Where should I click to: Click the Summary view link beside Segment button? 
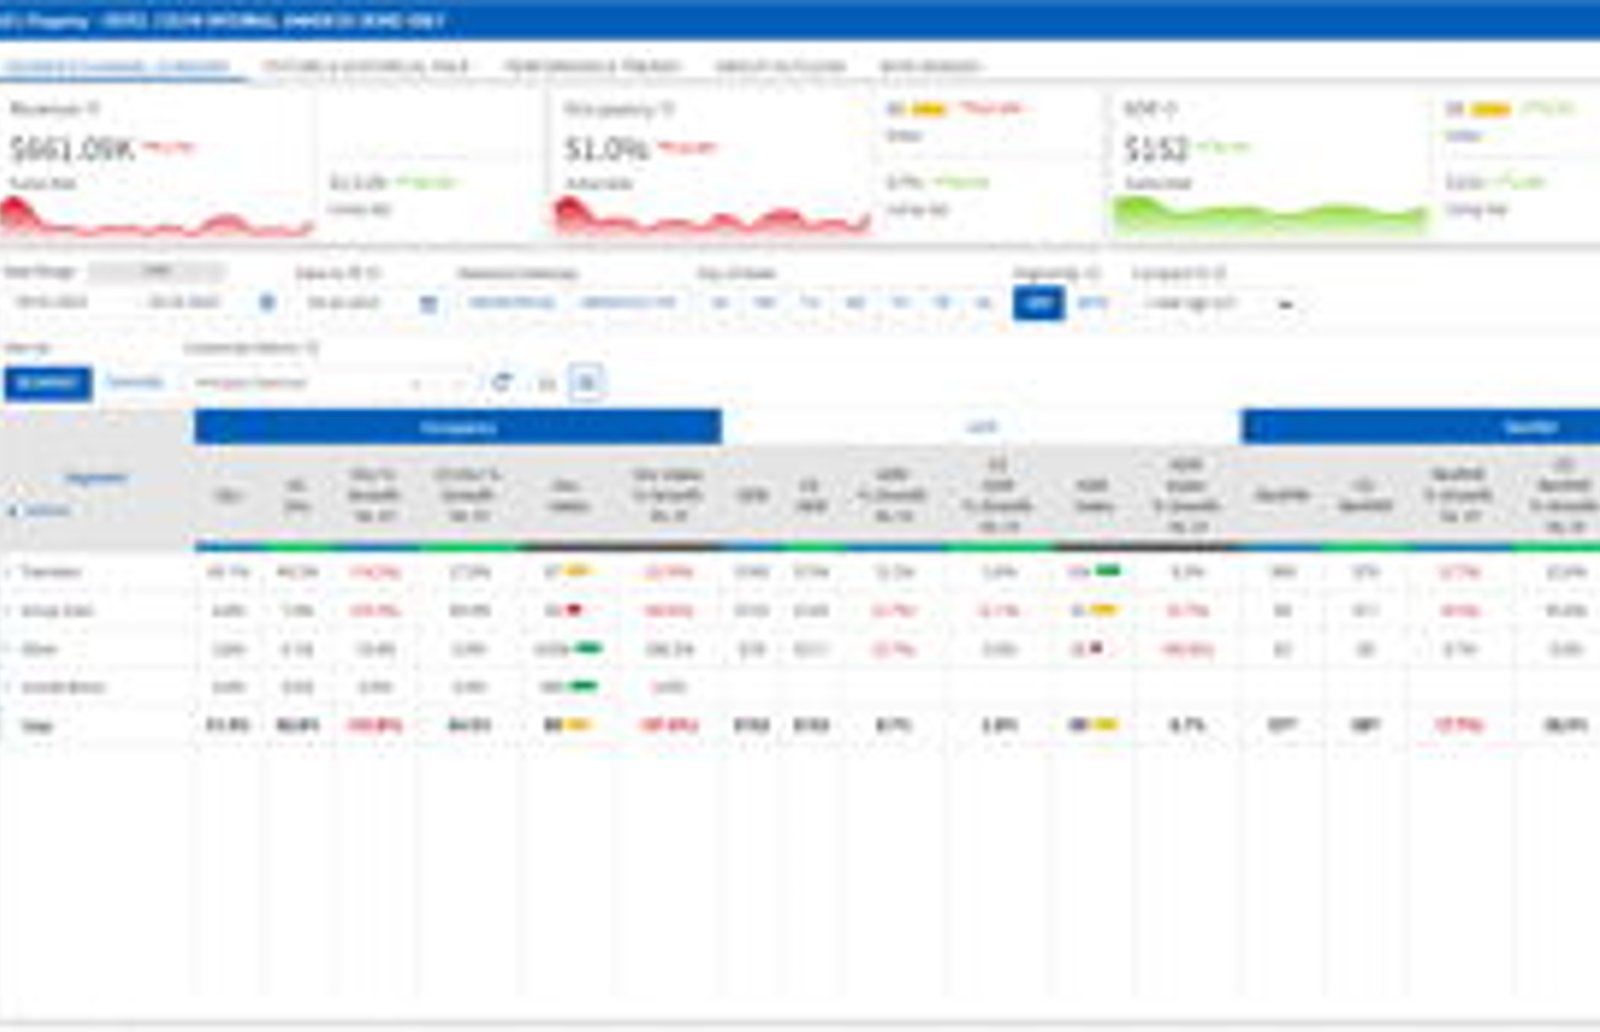pyautogui.click(x=134, y=382)
